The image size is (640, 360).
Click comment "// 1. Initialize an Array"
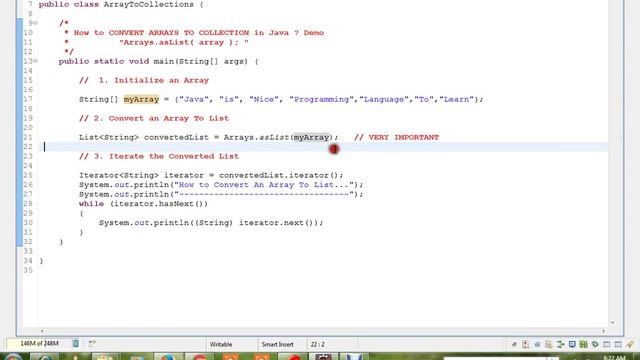pos(144,80)
